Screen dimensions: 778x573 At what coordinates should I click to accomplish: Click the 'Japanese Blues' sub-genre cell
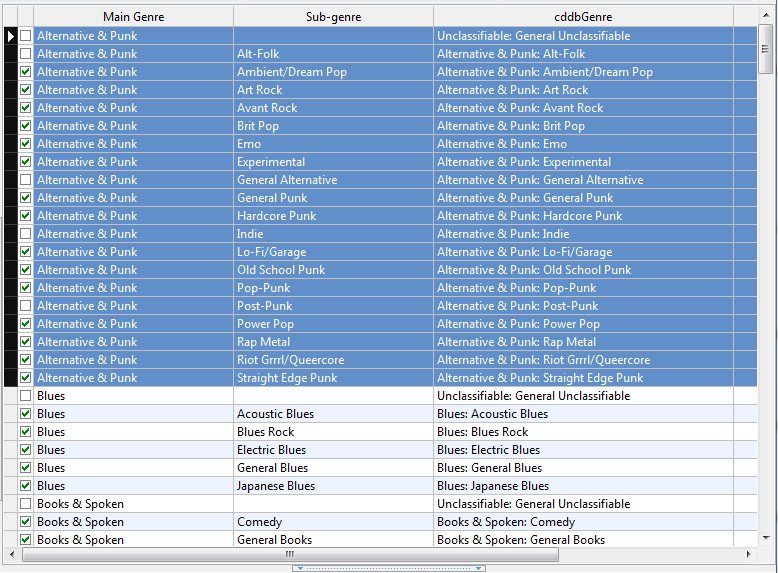(333, 486)
